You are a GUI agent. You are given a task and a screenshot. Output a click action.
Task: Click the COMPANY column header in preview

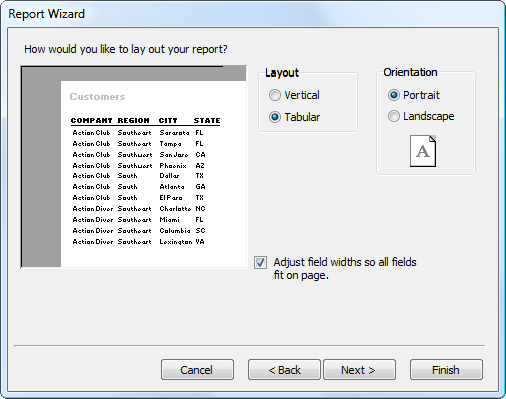point(91,120)
